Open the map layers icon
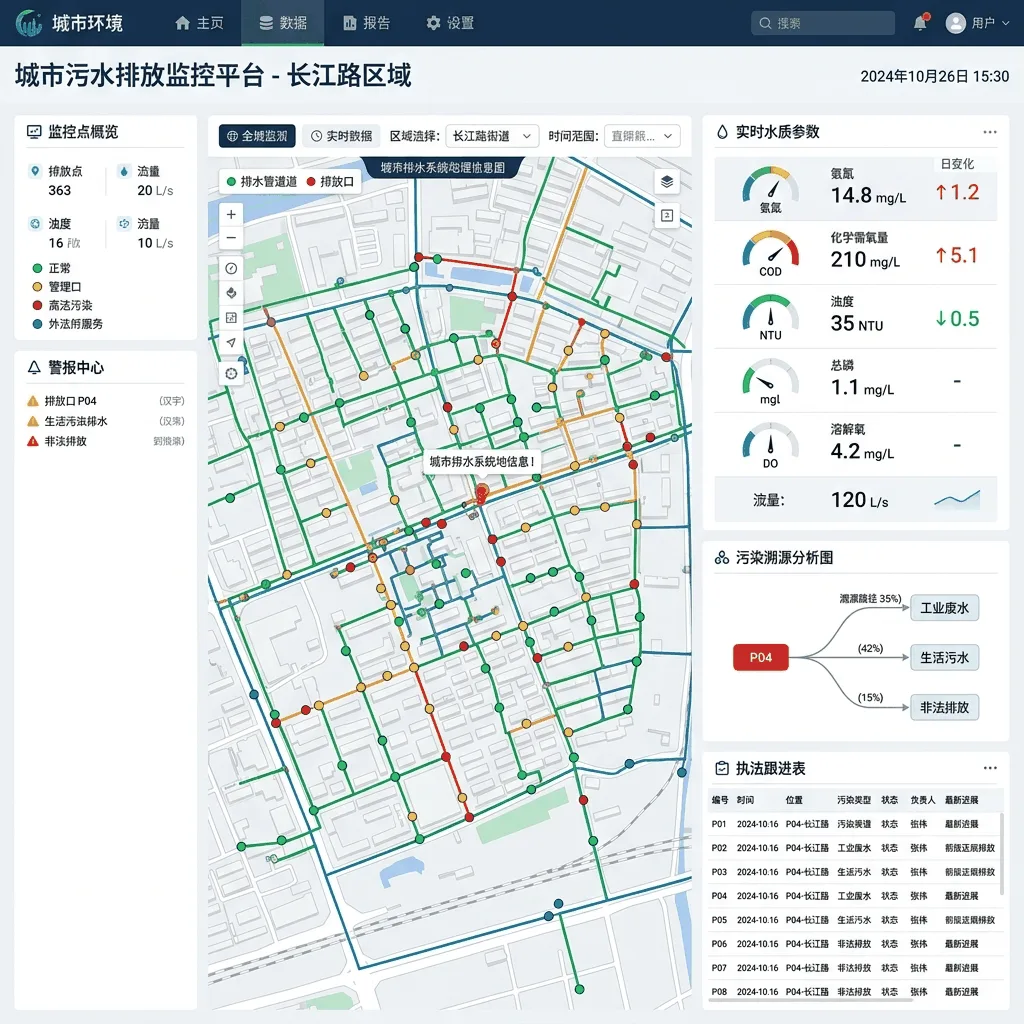Image resolution: width=1024 pixels, height=1024 pixels. point(667,181)
